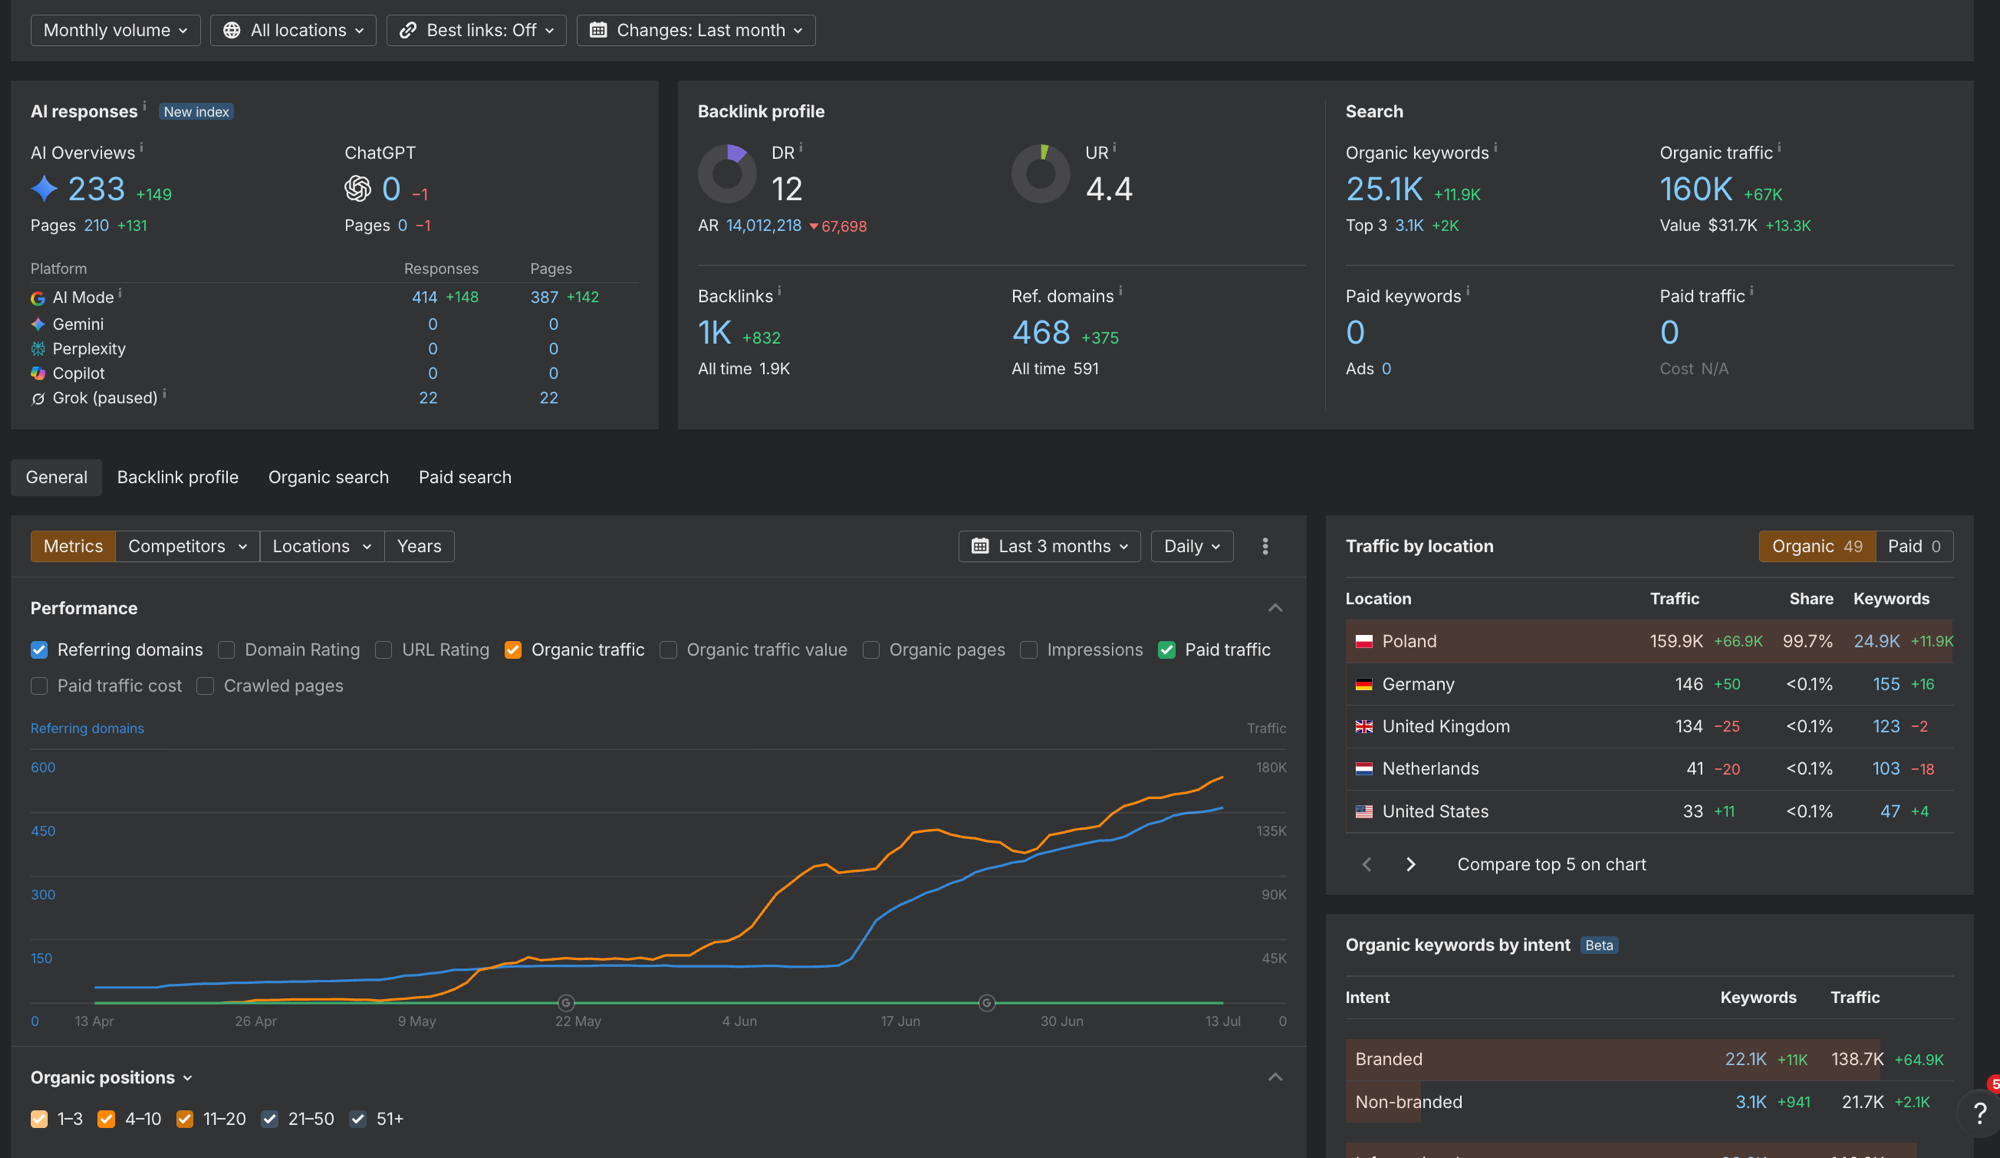Click the Grok platform icon

pos(38,398)
